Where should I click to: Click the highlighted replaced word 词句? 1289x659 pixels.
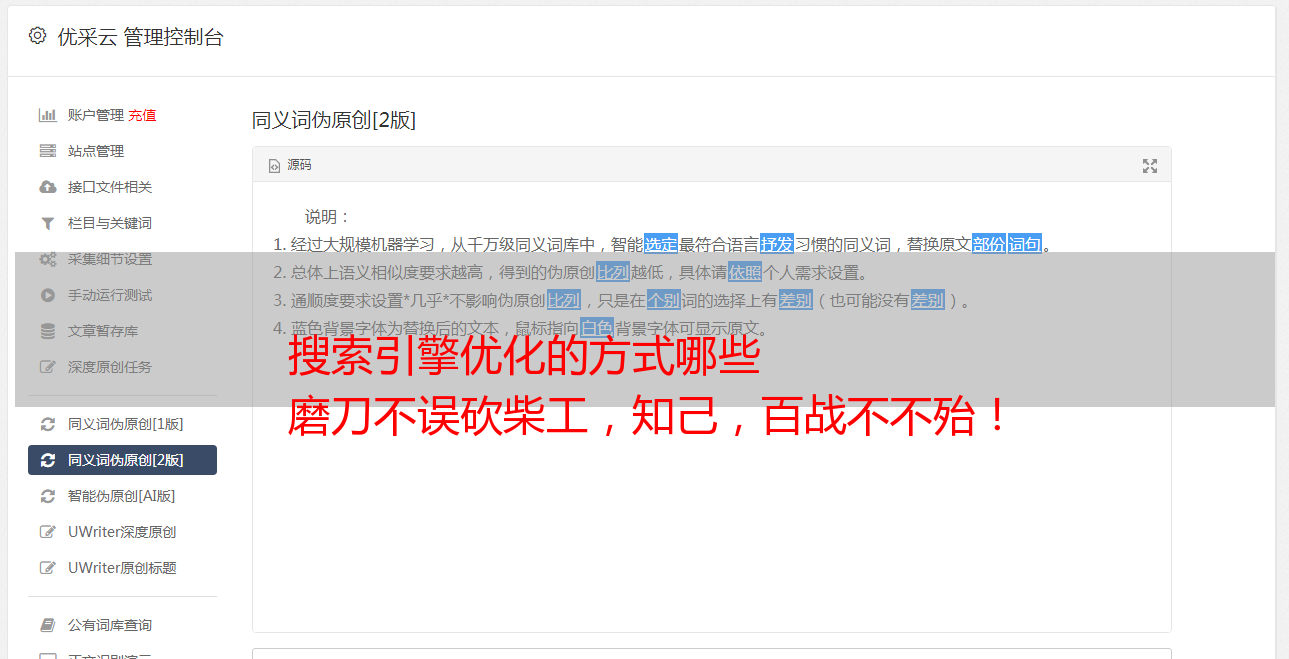tap(1025, 244)
